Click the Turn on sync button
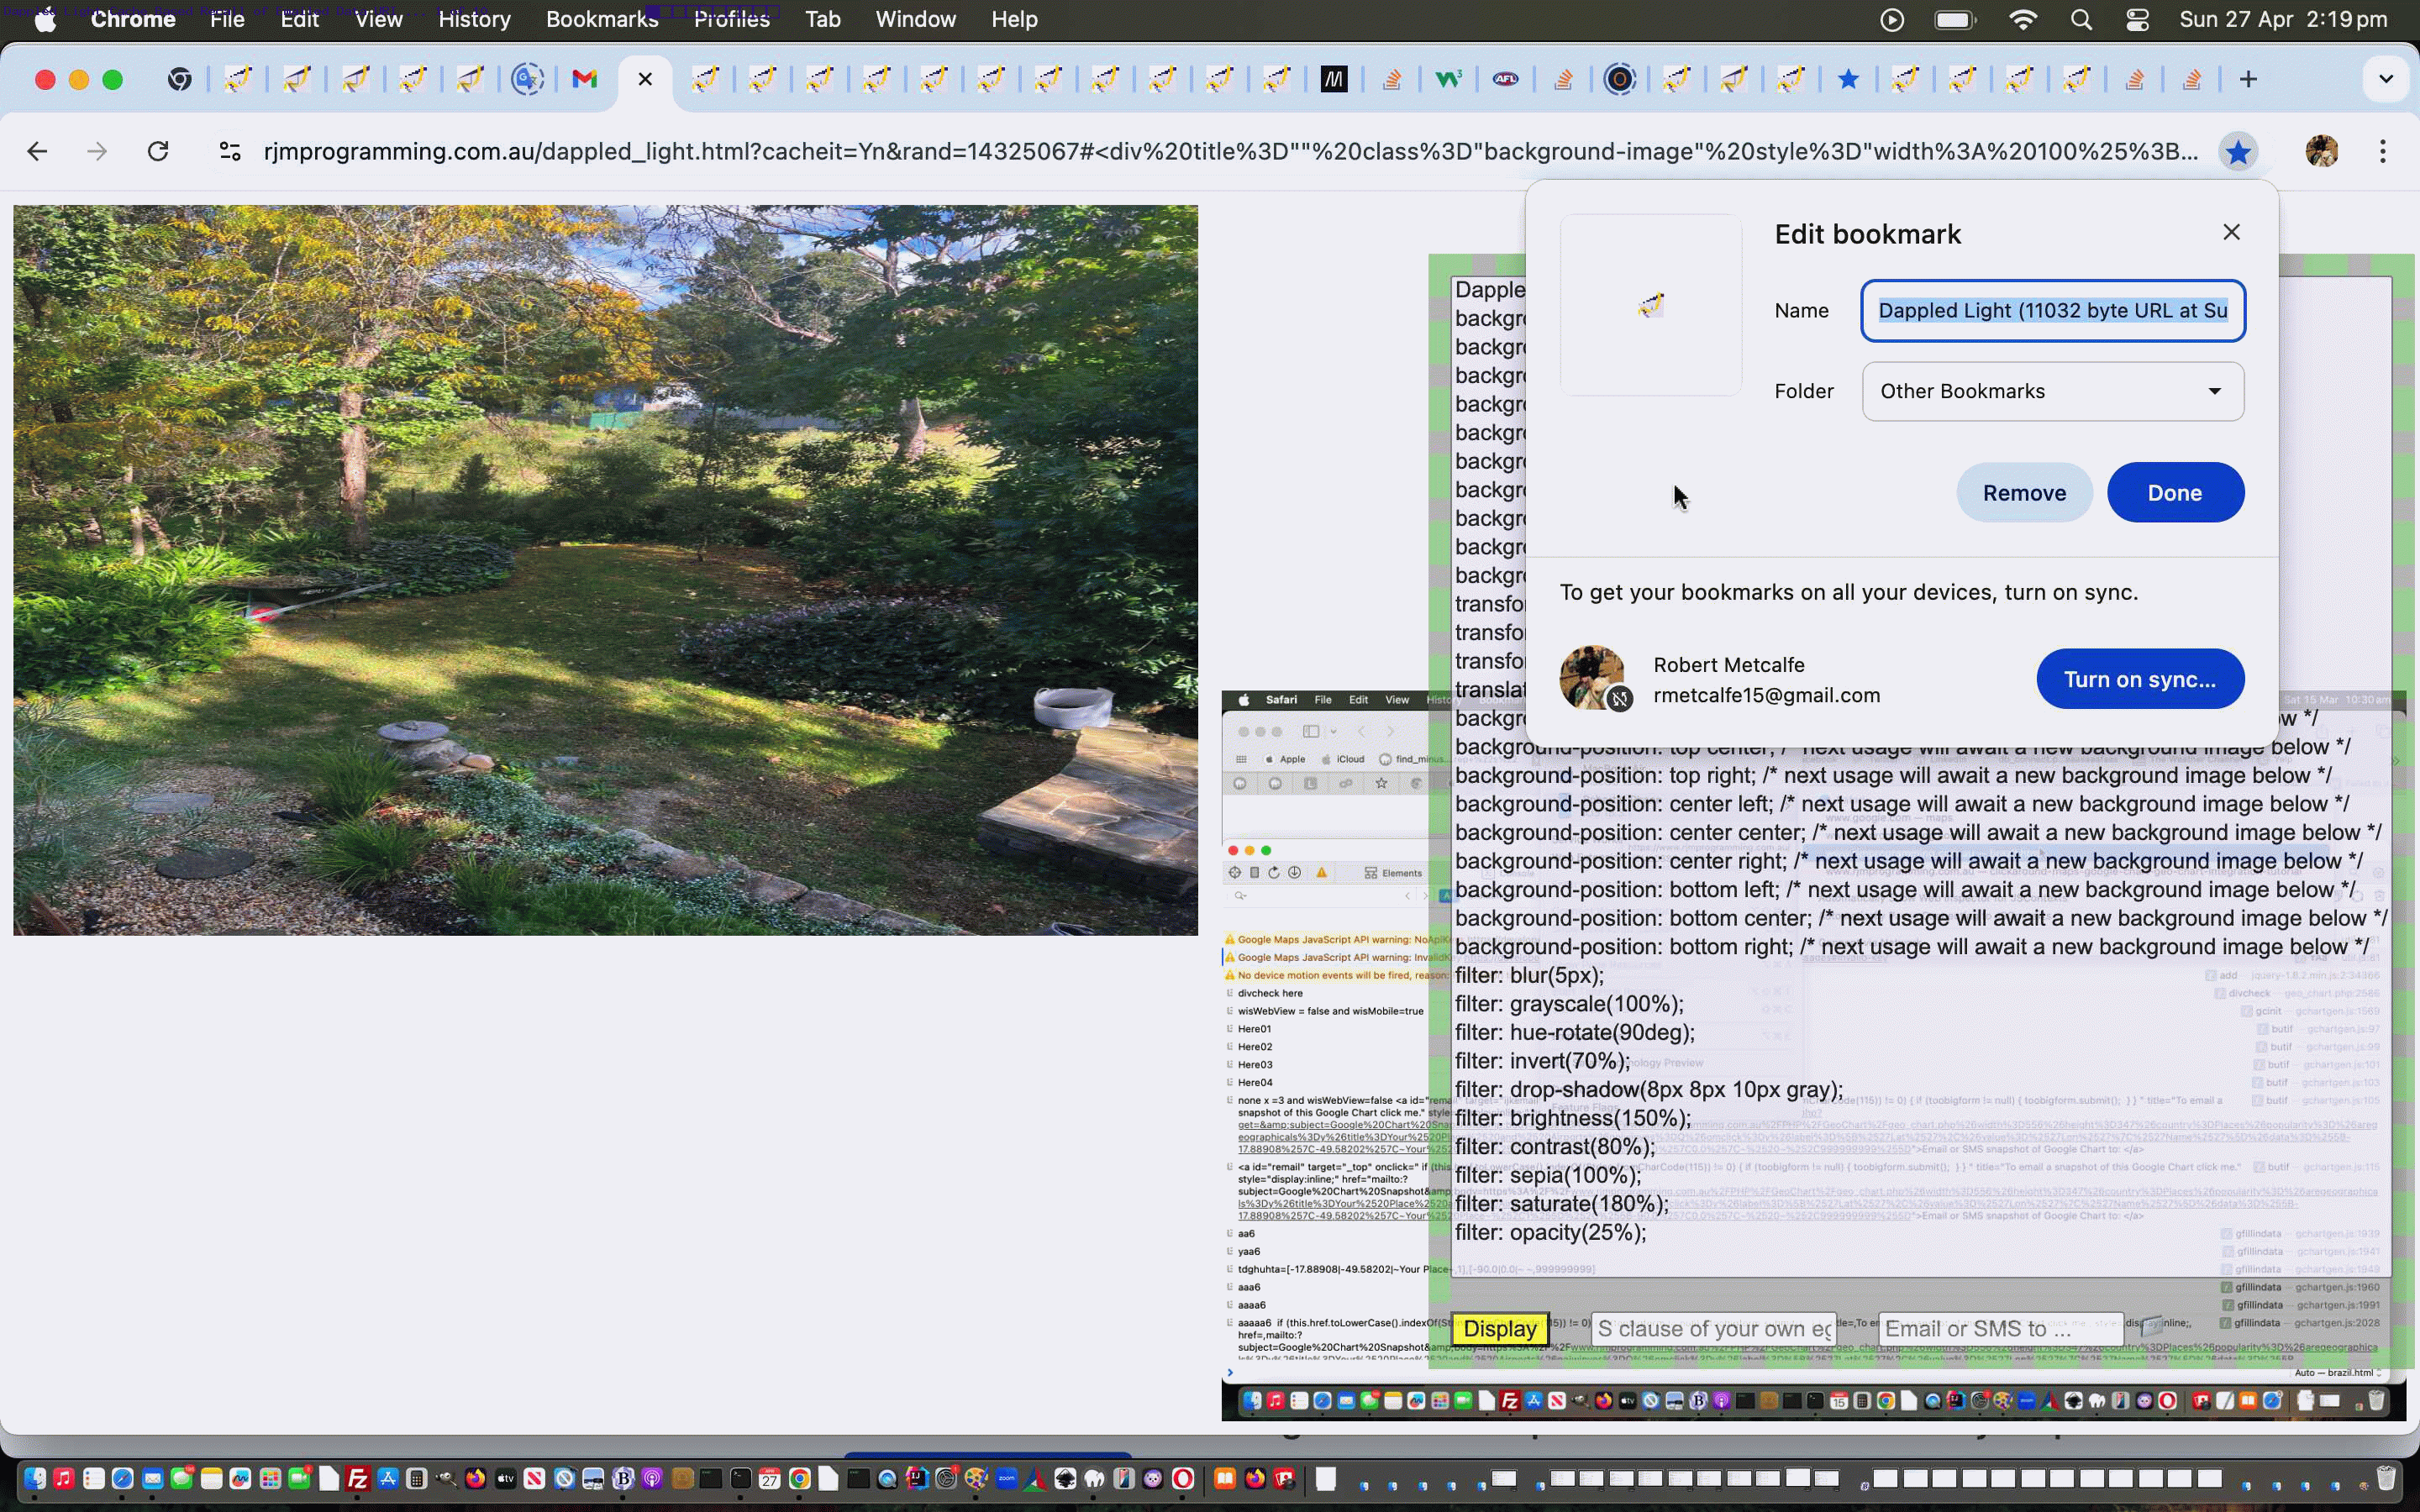This screenshot has height=1512, width=2420. [2140, 679]
